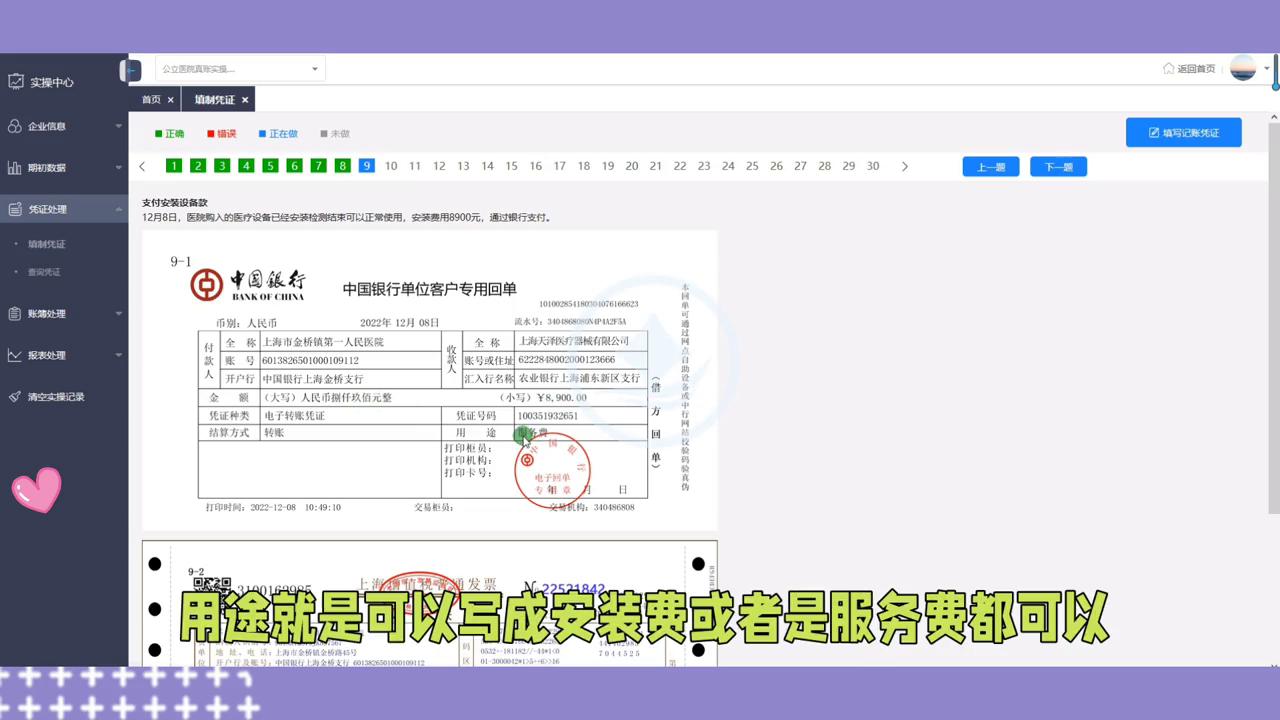Click question number 9
Image resolution: width=1280 pixels, height=720 pixels.
coord(366,165)
